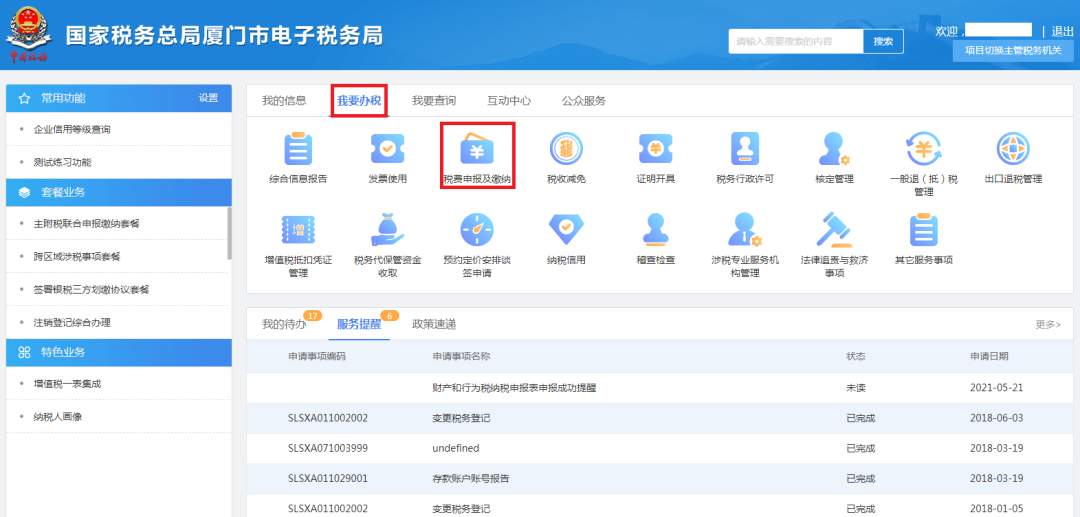The image size is (1080, 517).
Task: Click the search input field
Action: tap(796, 42)
